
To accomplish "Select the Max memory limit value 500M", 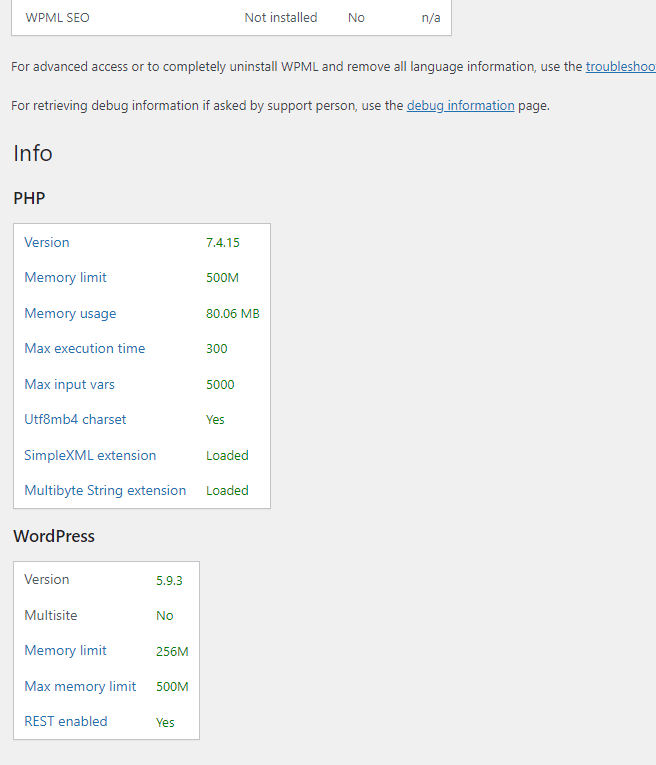I will [172, 686].
